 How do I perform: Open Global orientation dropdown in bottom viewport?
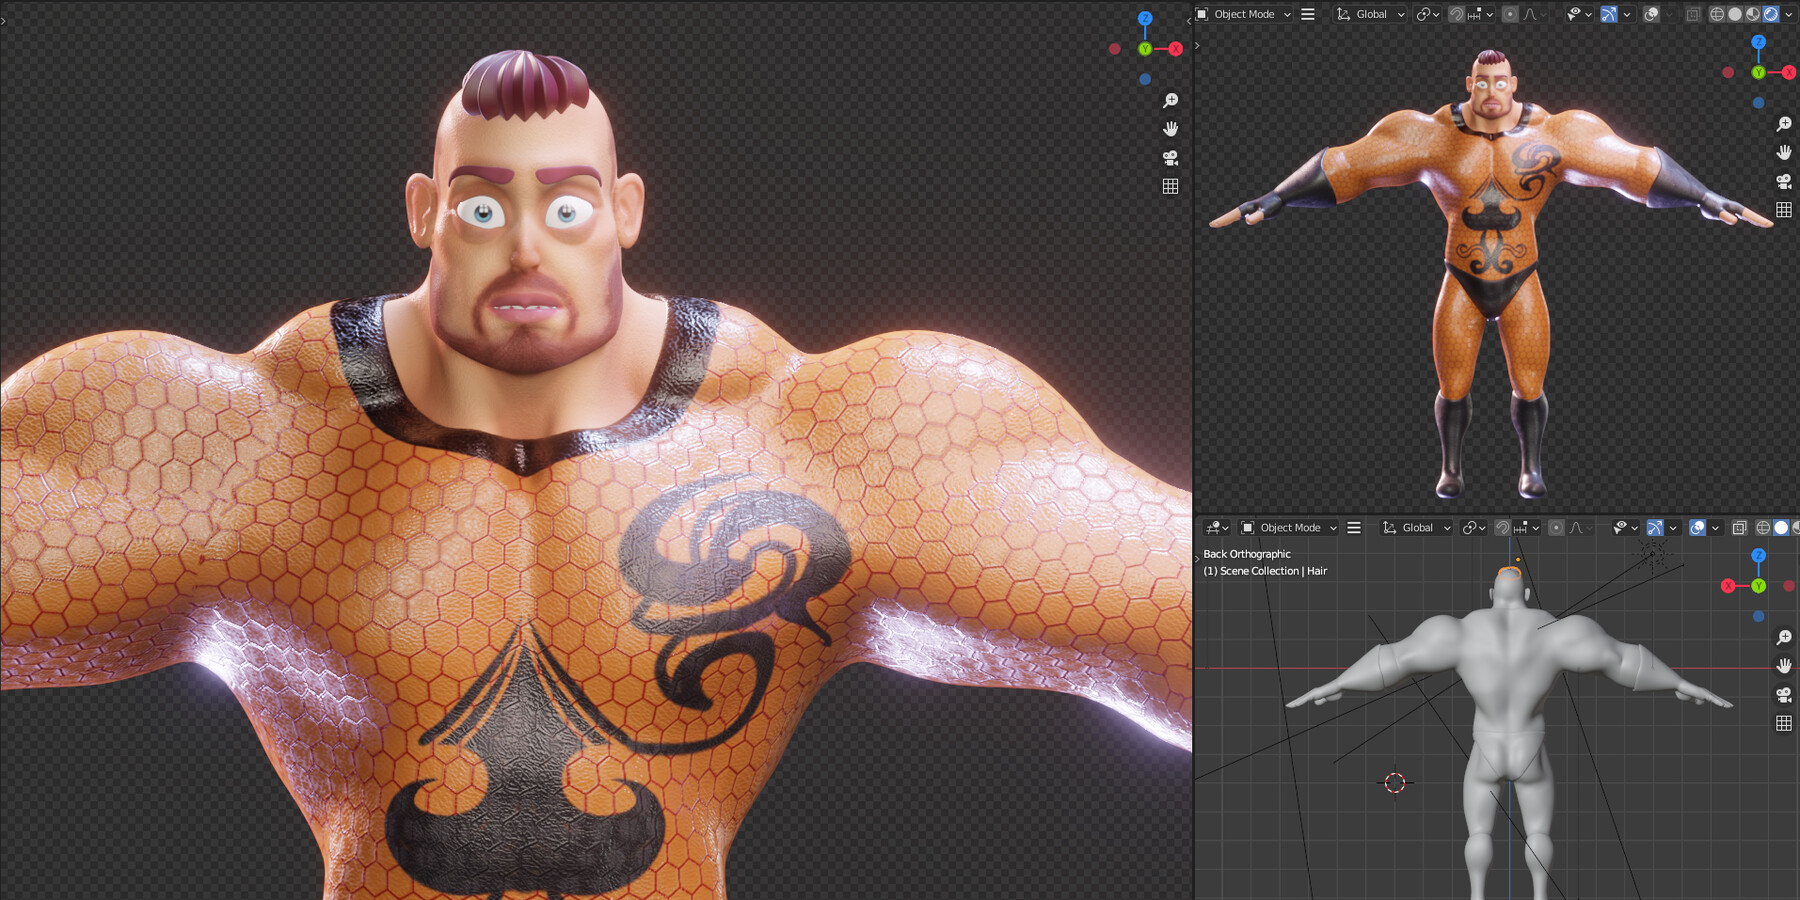(1417, 527)
